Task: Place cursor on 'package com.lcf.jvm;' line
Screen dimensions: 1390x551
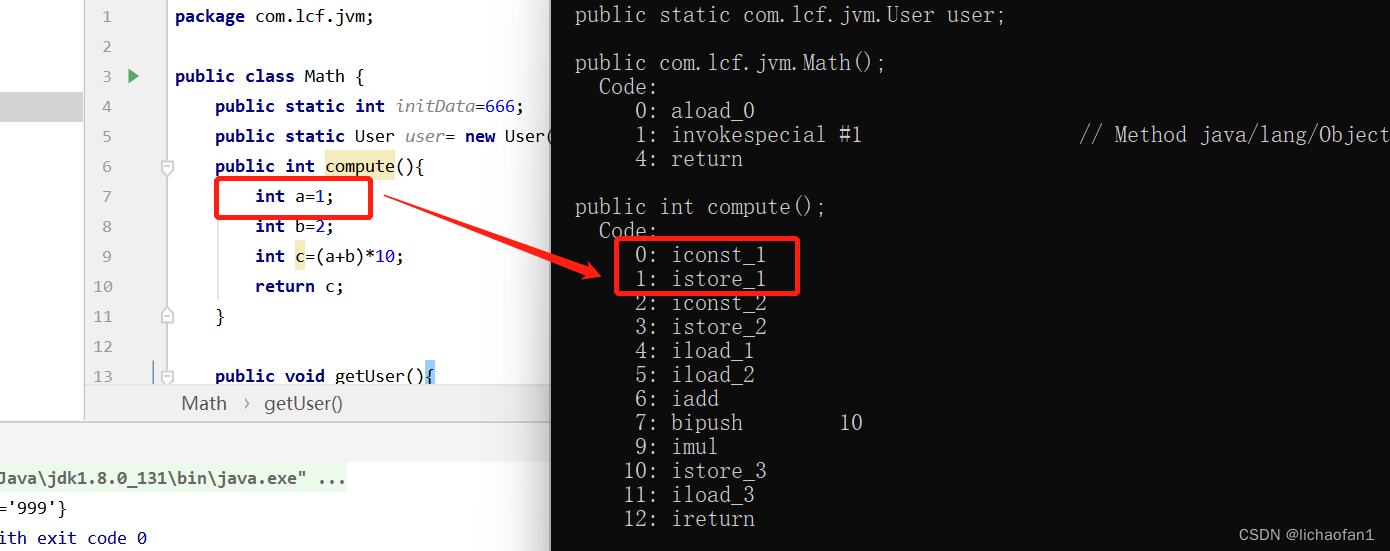Action: click(x=274, y=17)
